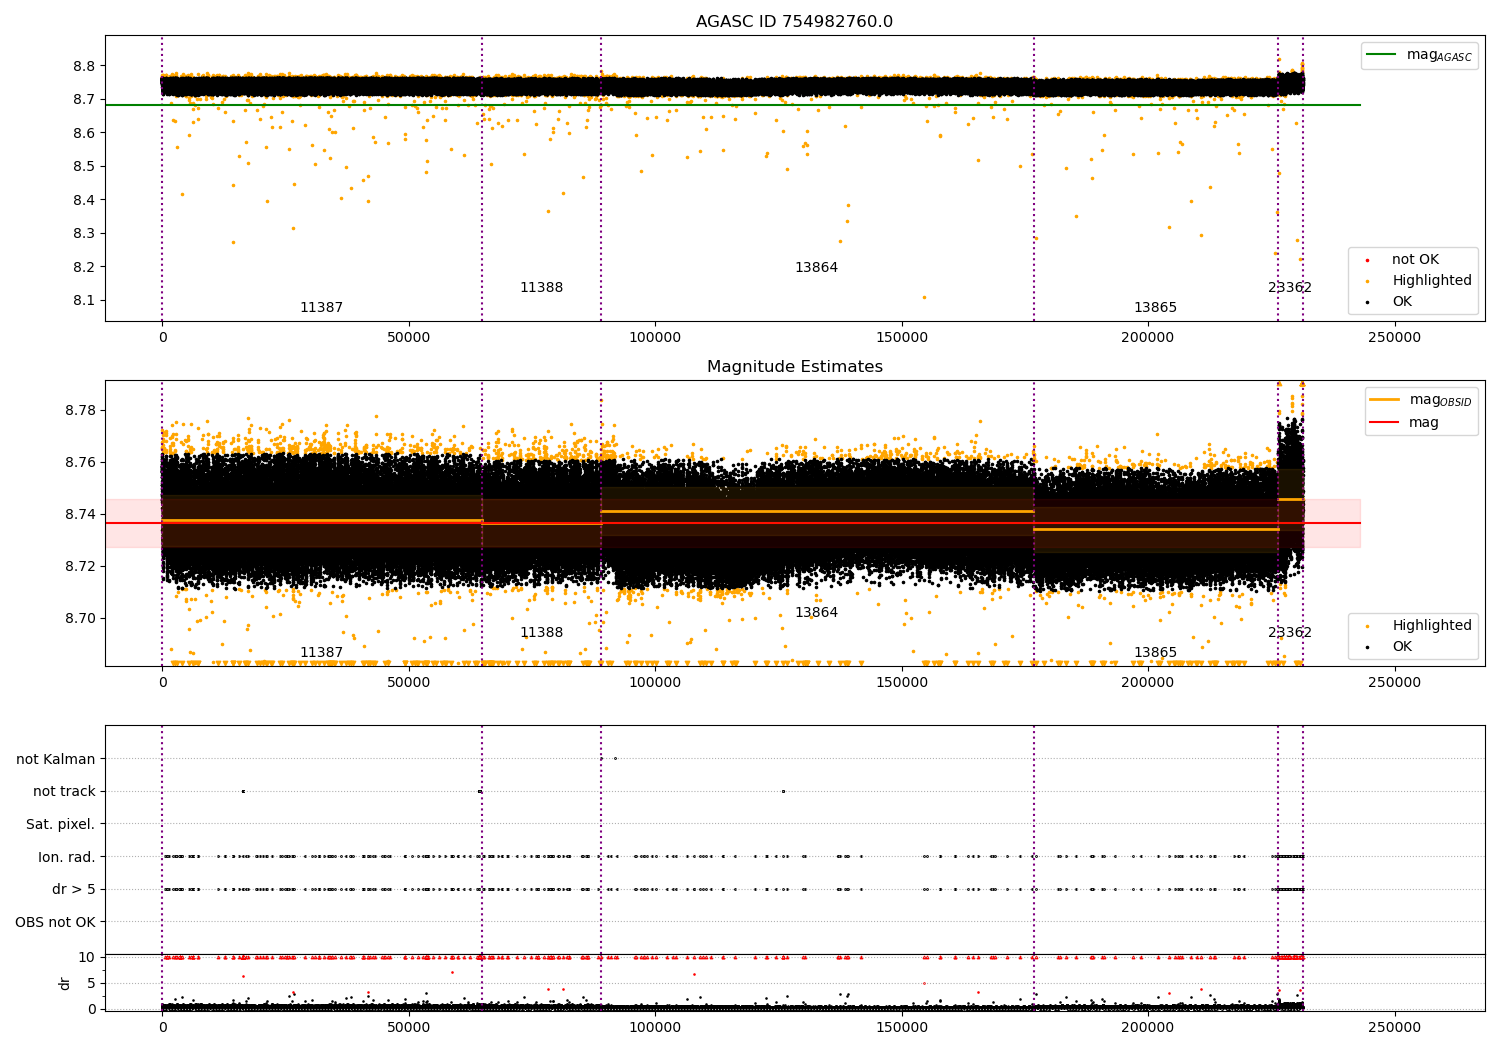This screenshot has height=1050, width=1500.
Task: Select the 'Ion. rad.' axis label
Action: (67, 857)
